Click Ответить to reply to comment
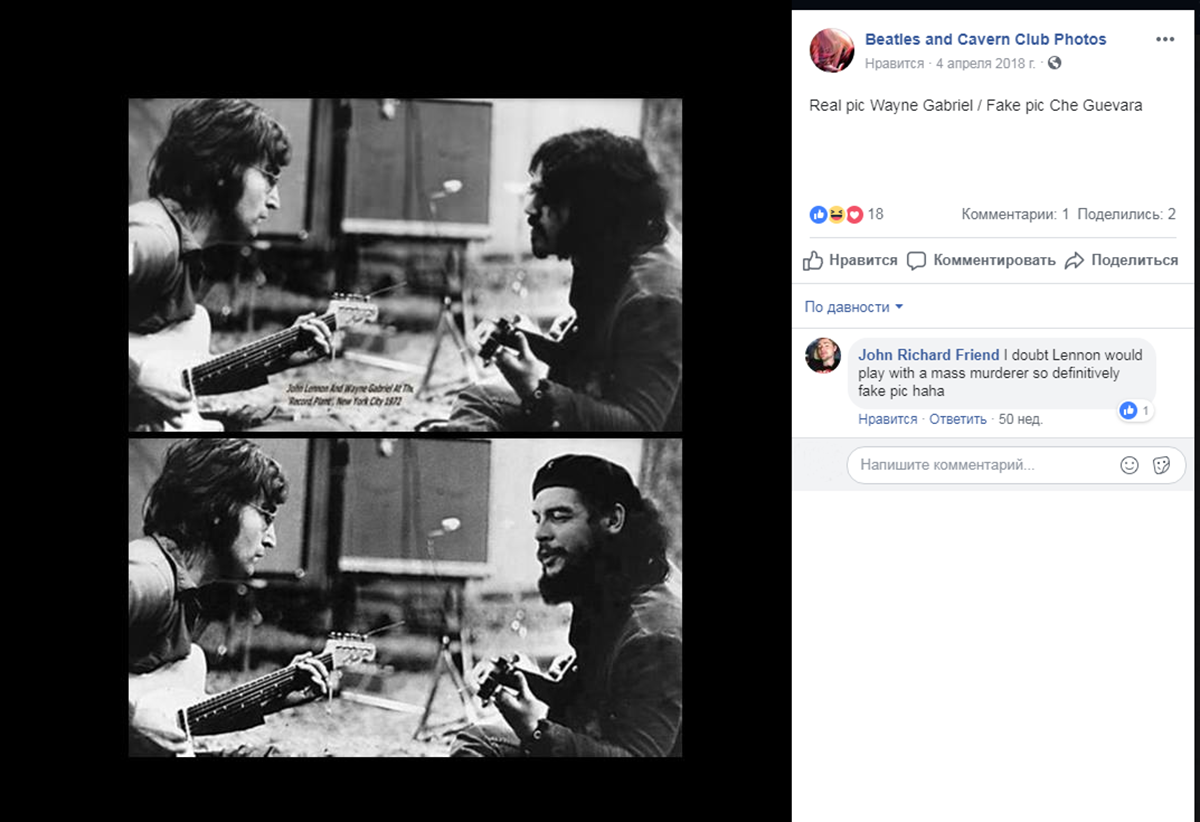This screenshot has height=822, width=1200. pyautogui.click(x=958, y=419)
